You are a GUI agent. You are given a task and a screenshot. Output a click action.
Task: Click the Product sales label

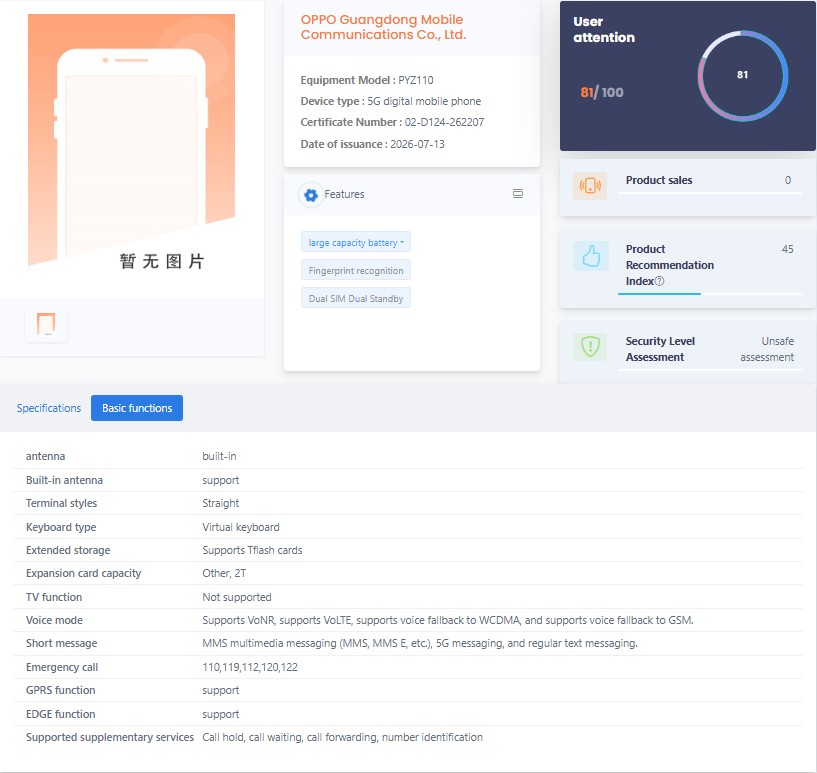click(x=659, y=180)
